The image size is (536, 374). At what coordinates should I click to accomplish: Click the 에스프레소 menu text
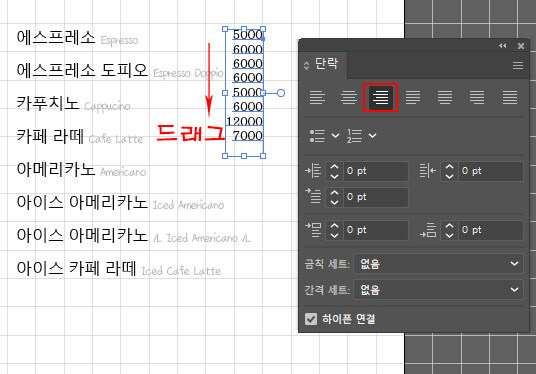[x=56, y=37]
